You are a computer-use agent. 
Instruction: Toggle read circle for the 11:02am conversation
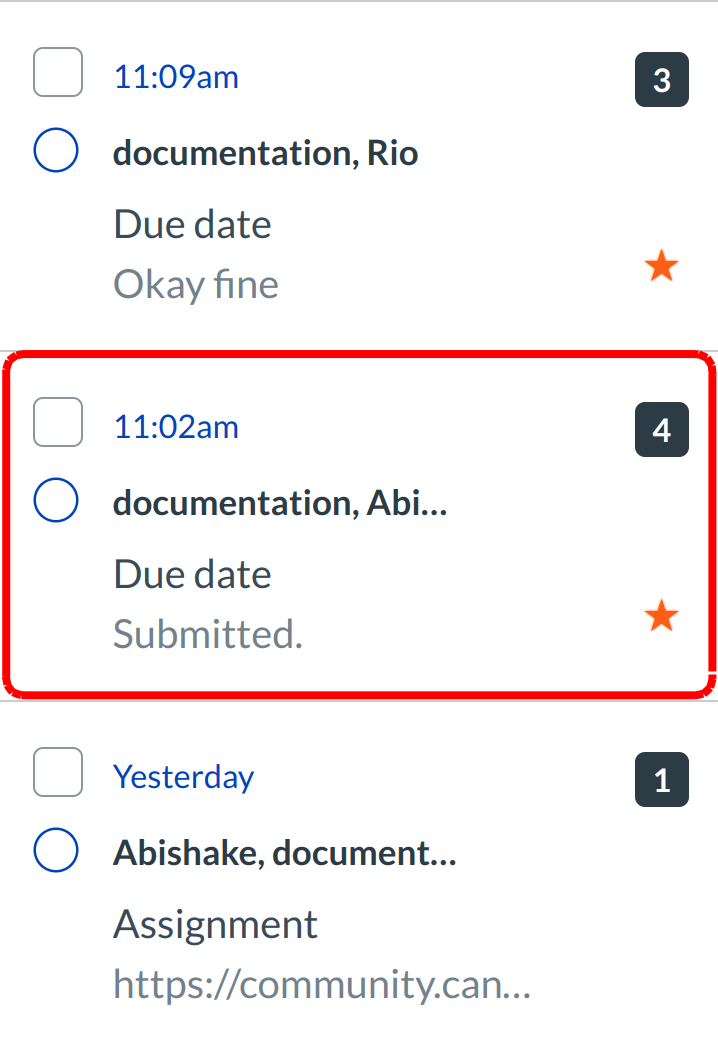56,501
